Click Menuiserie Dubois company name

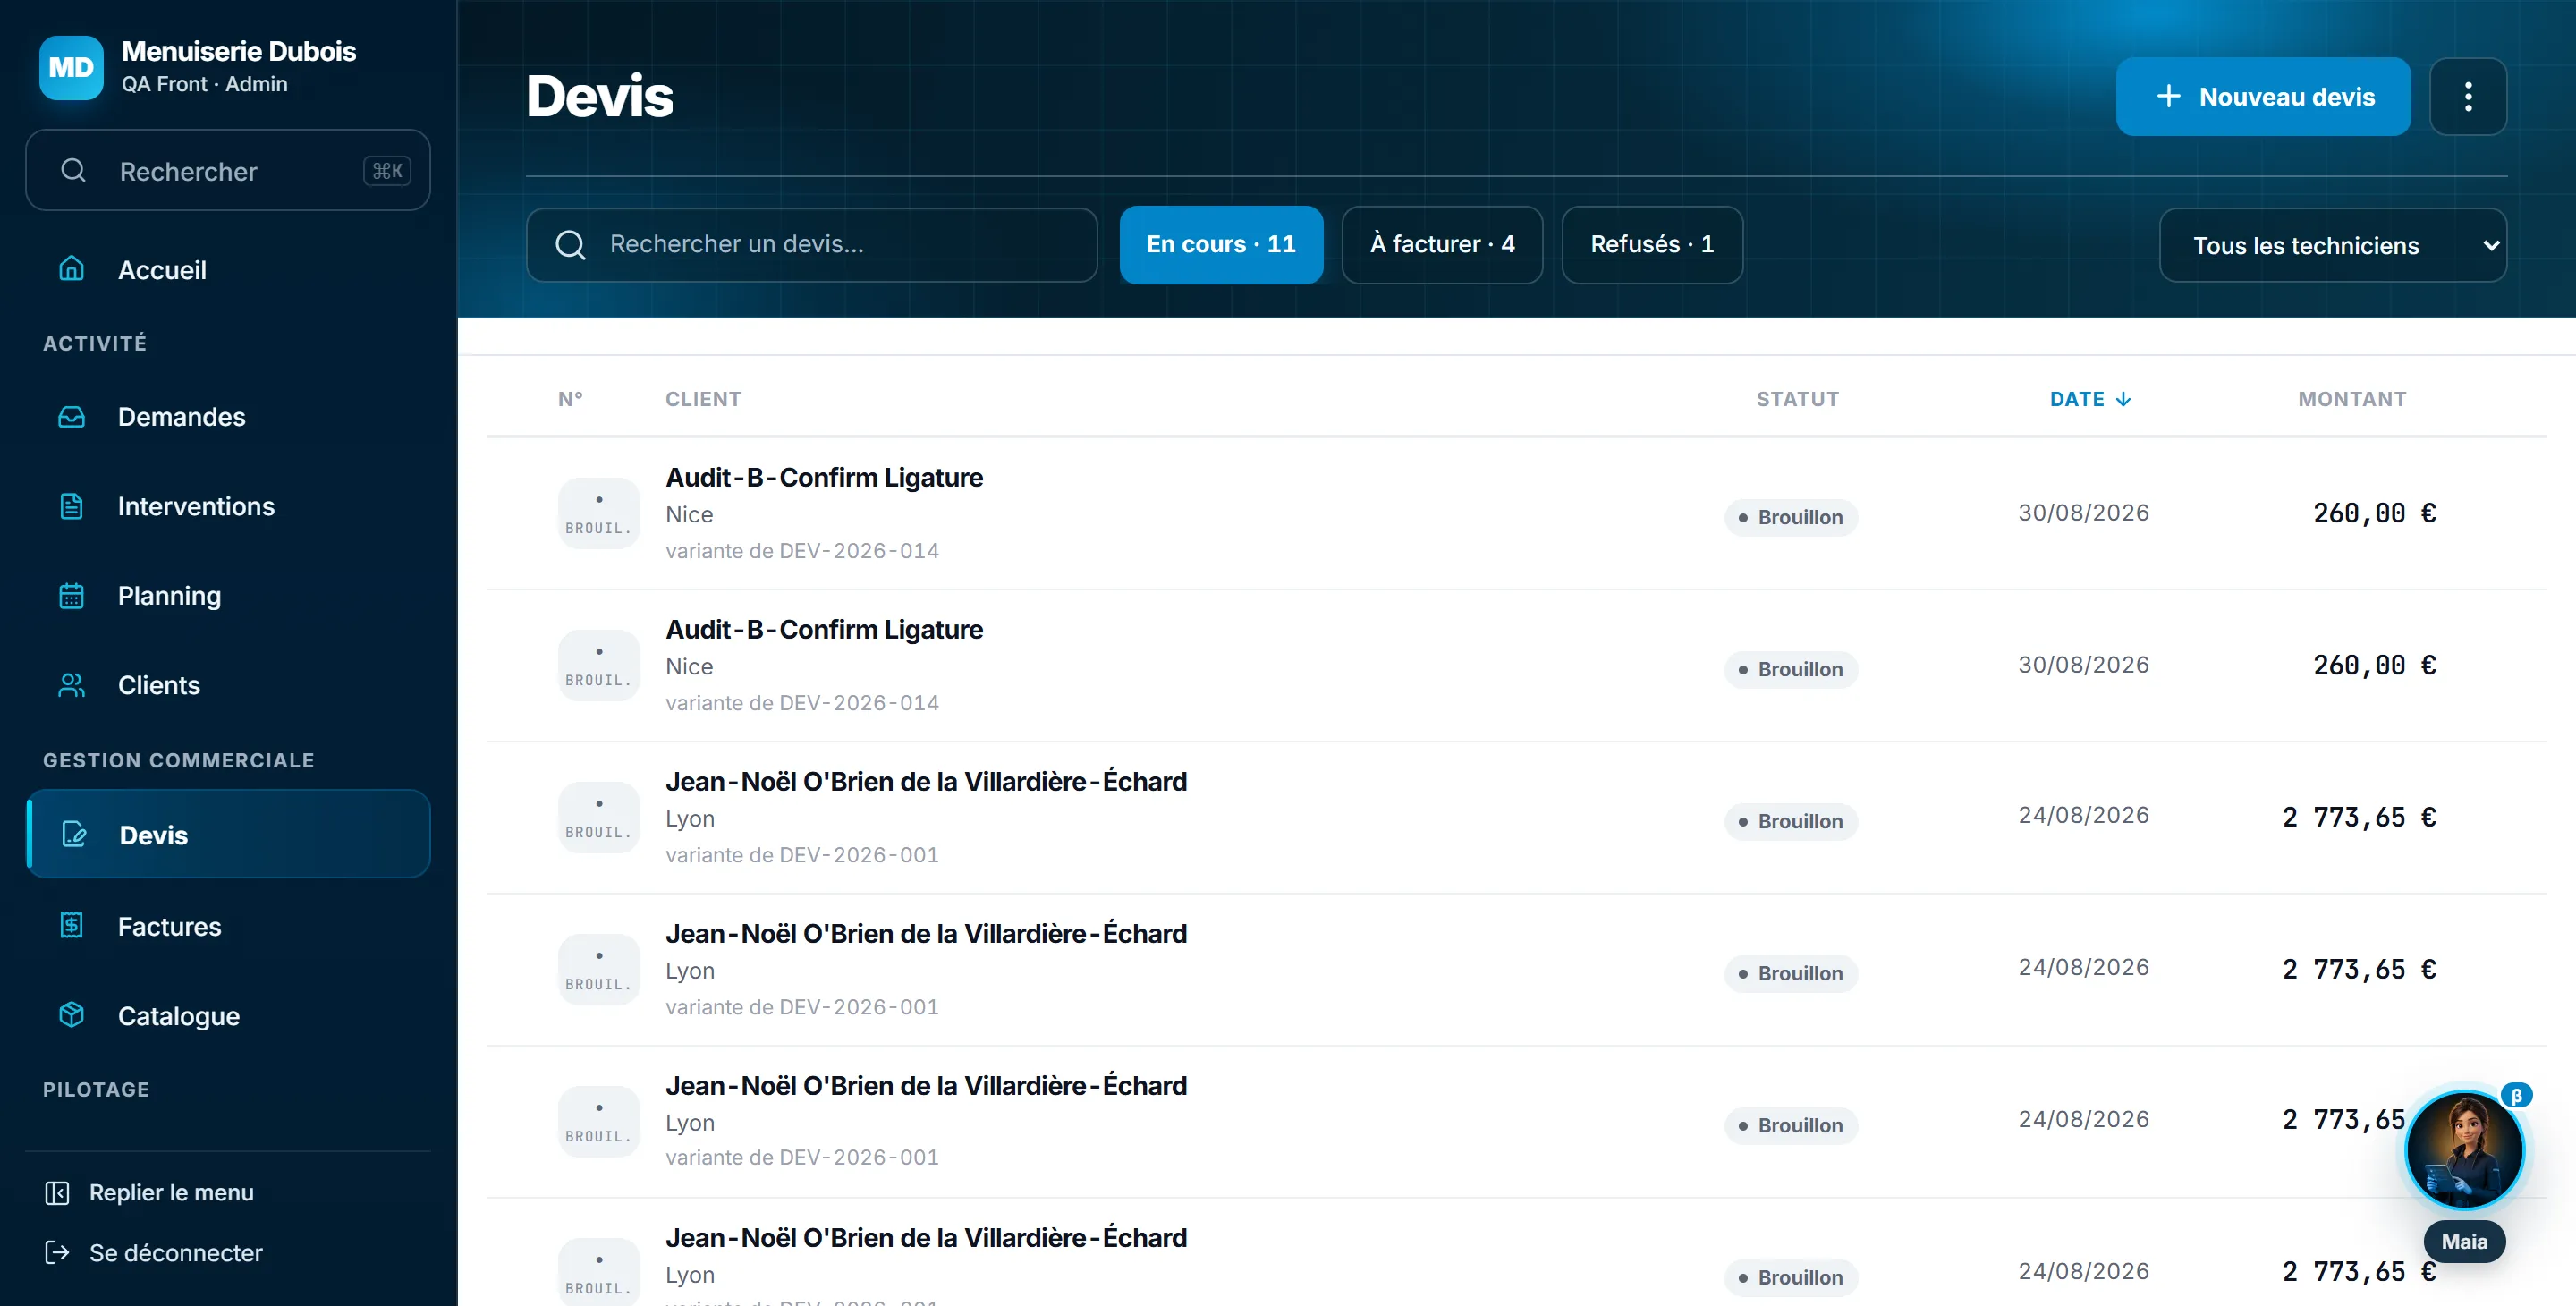[238, 51]
